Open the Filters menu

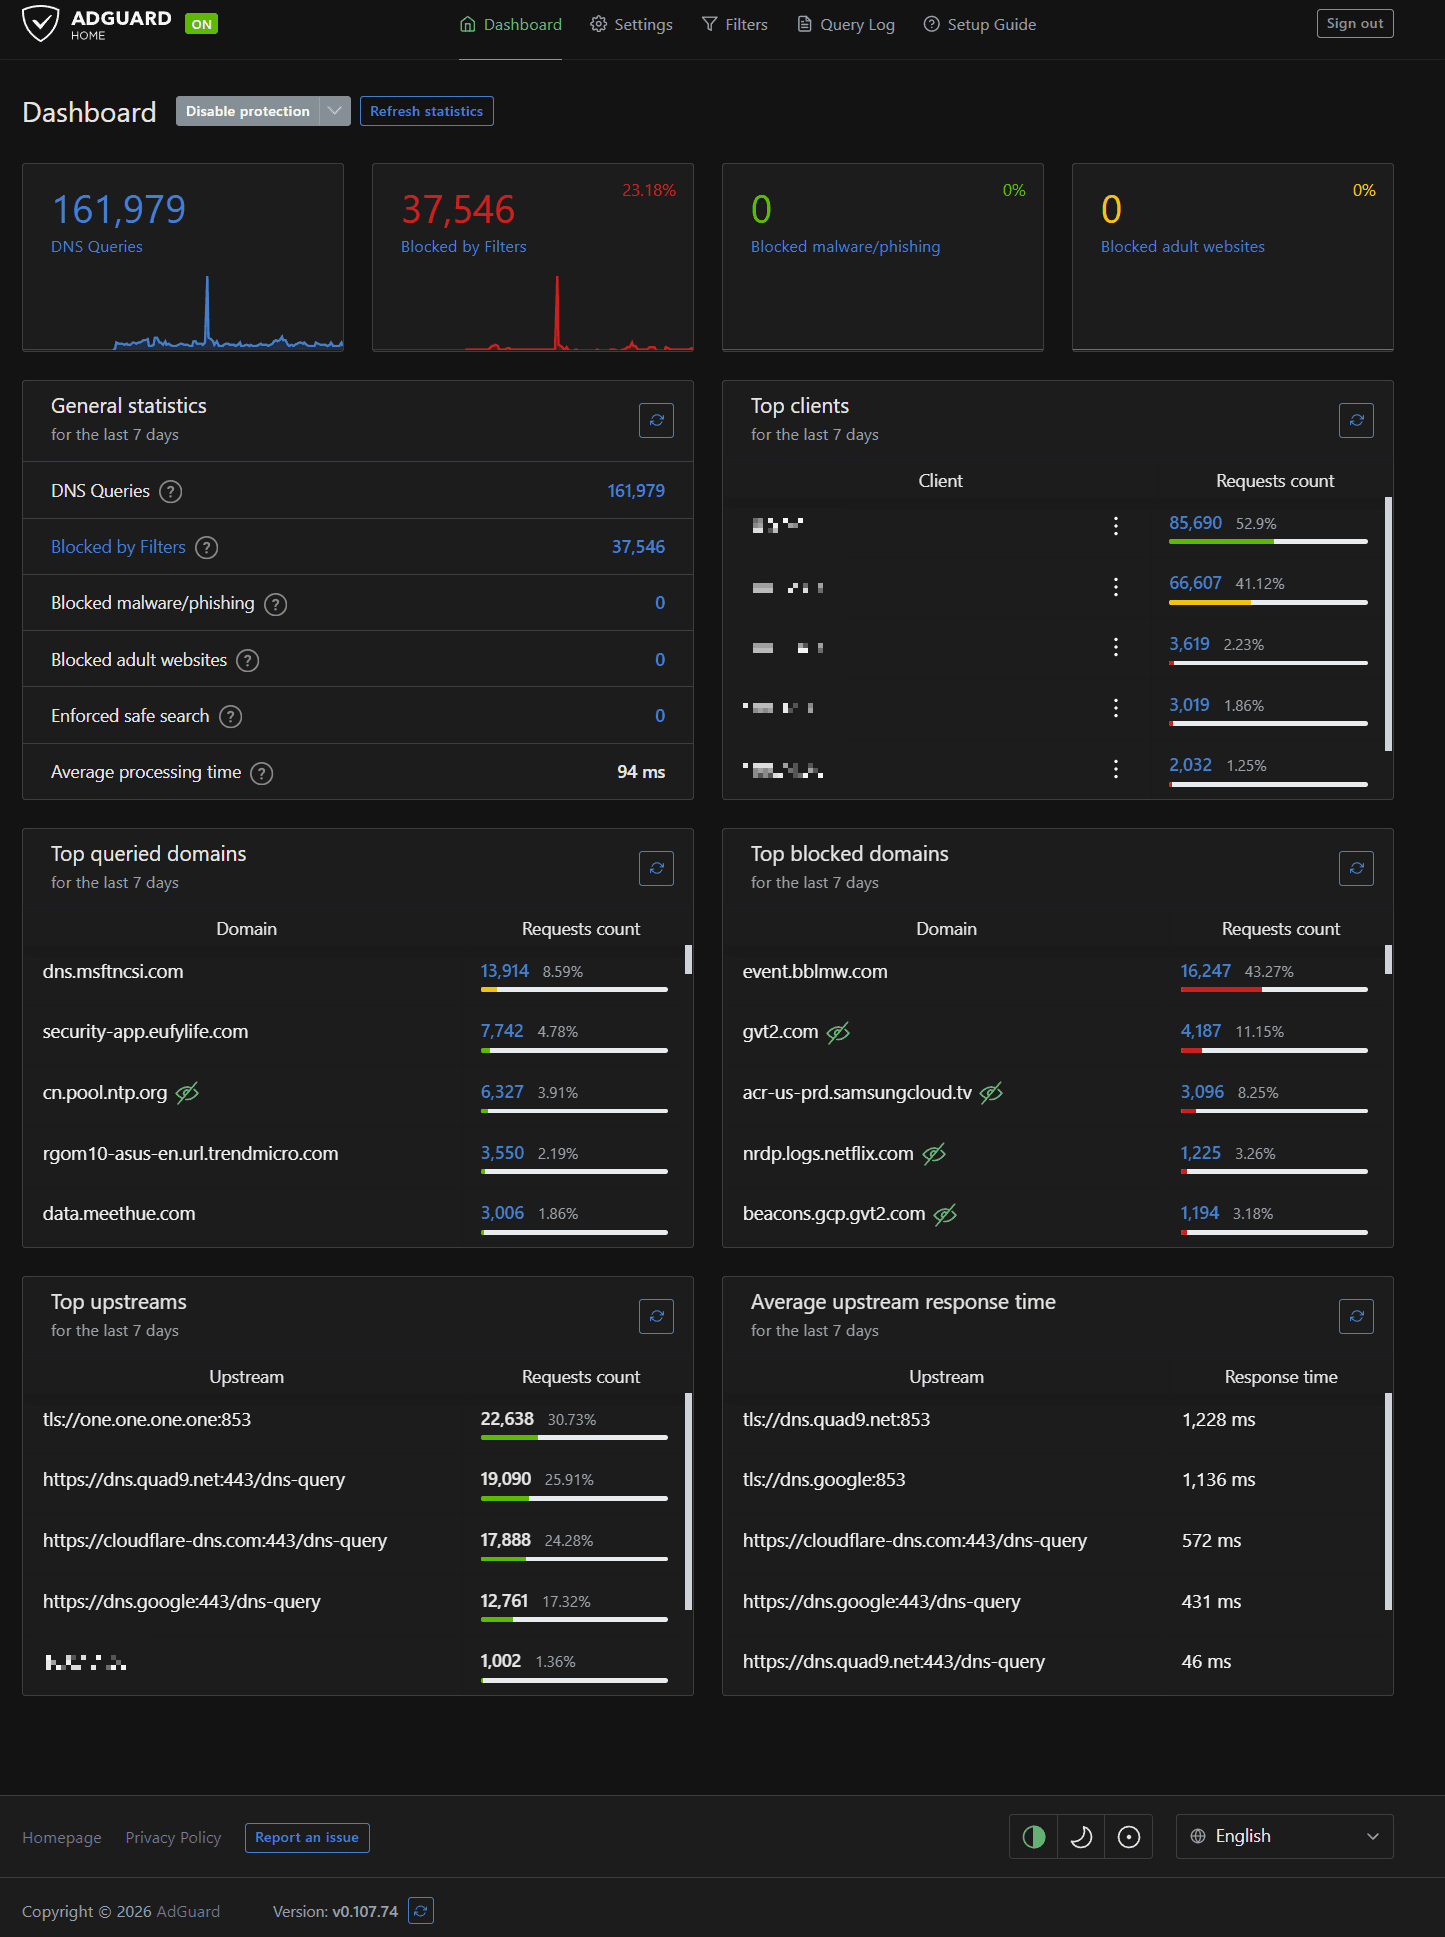point(734,24)
